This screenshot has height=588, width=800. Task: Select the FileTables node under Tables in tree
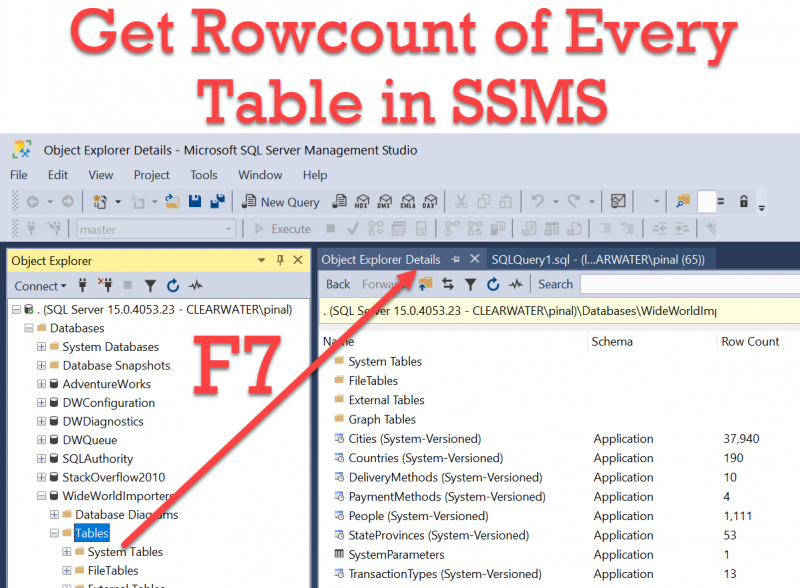click(x=113, y=570)
